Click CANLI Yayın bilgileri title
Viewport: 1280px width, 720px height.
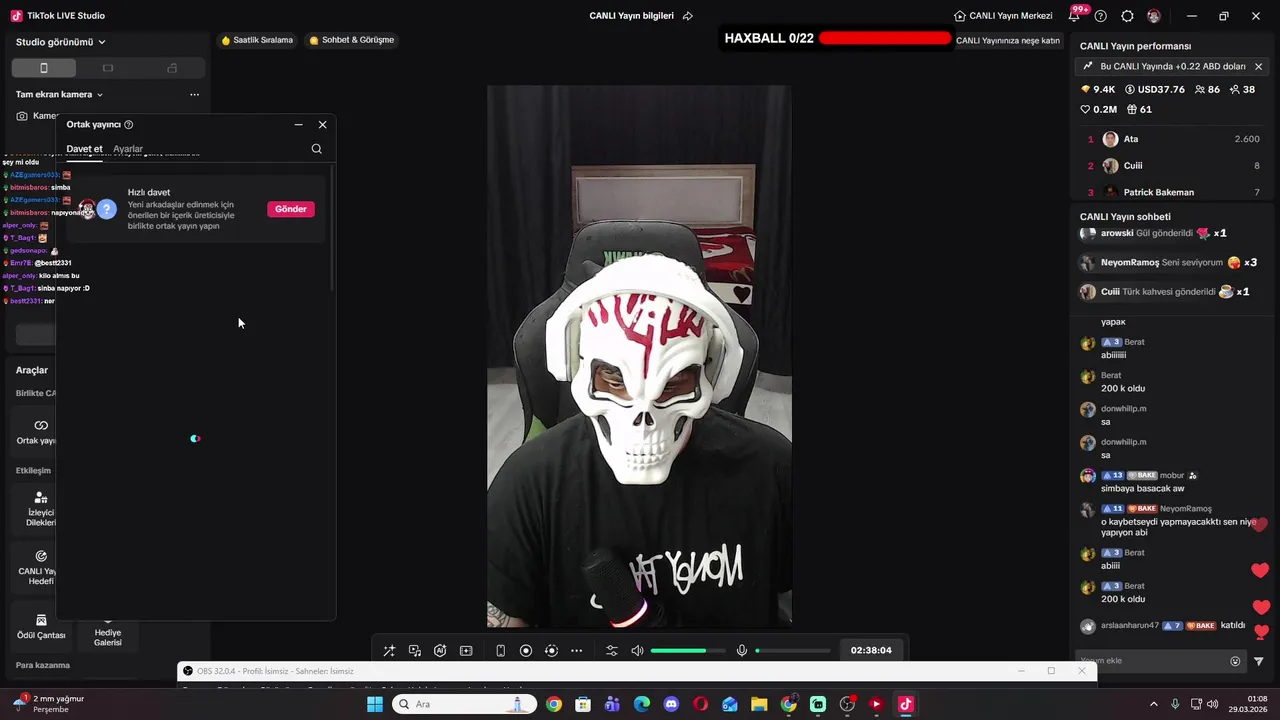coord(632,16)
